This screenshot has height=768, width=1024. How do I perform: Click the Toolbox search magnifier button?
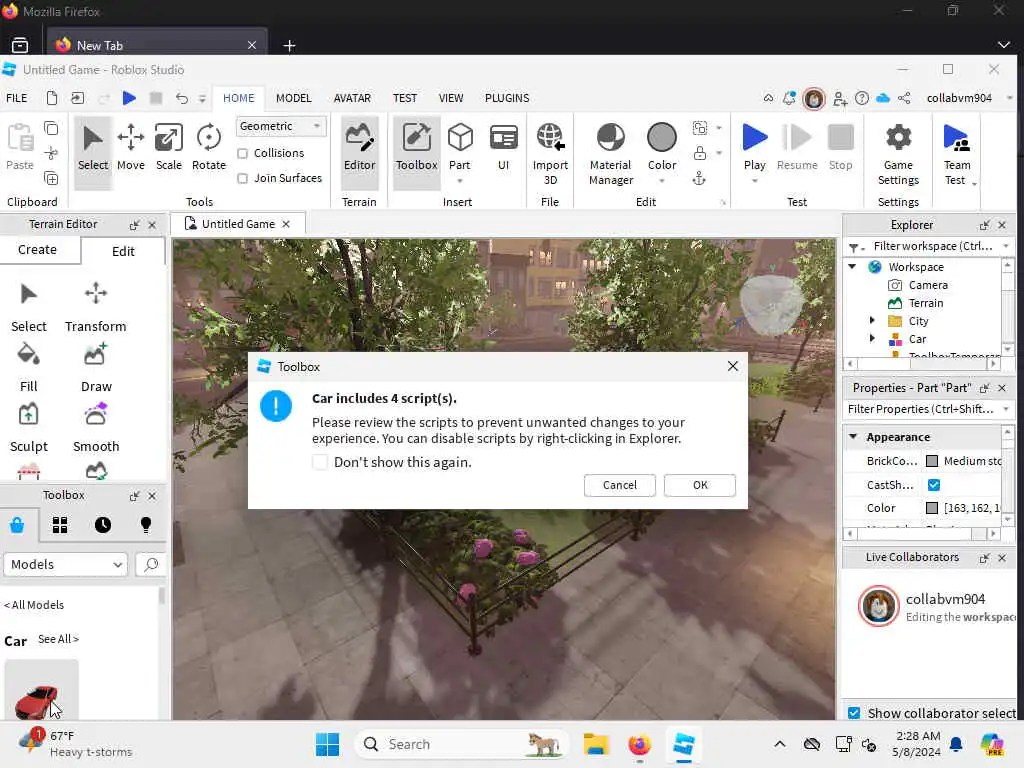tap(151, 564)
